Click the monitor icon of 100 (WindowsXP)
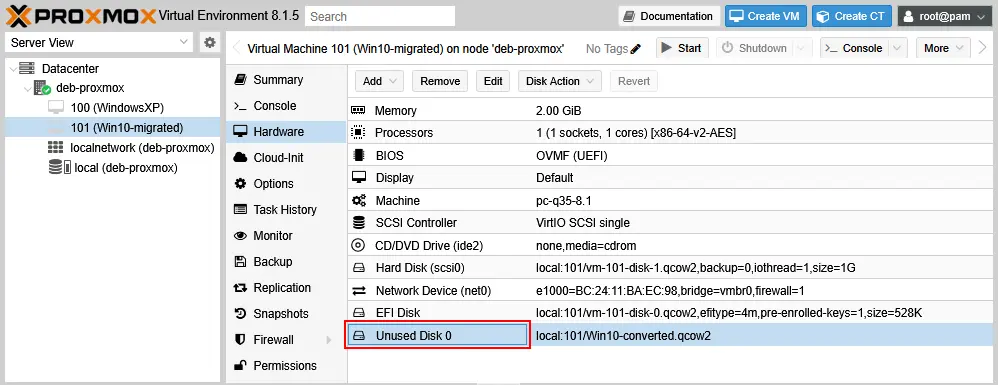 pos(57,108)
